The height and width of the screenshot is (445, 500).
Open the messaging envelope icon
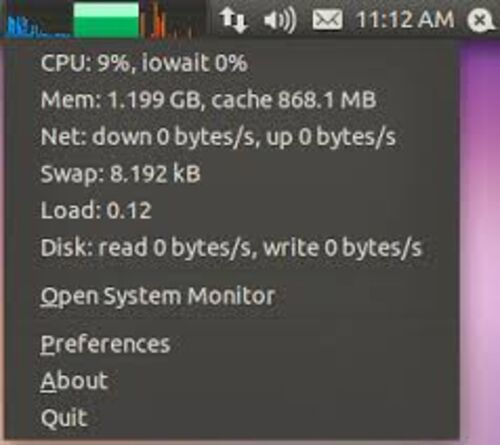327,19
